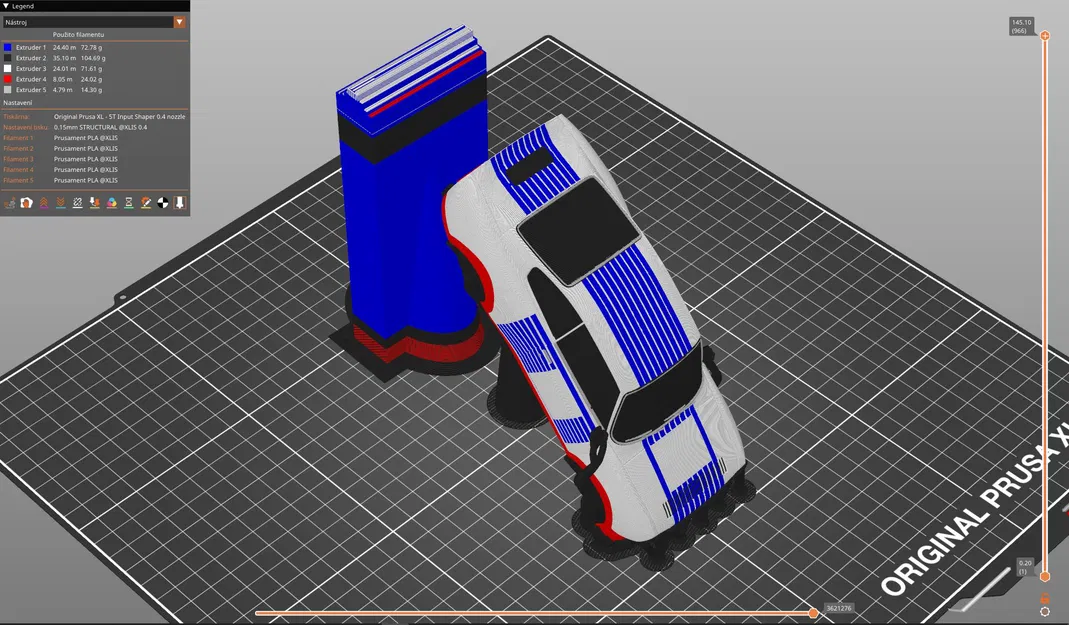Toggle the seams display icon
The image size is (1069, 625).
[x=77, y=202]
